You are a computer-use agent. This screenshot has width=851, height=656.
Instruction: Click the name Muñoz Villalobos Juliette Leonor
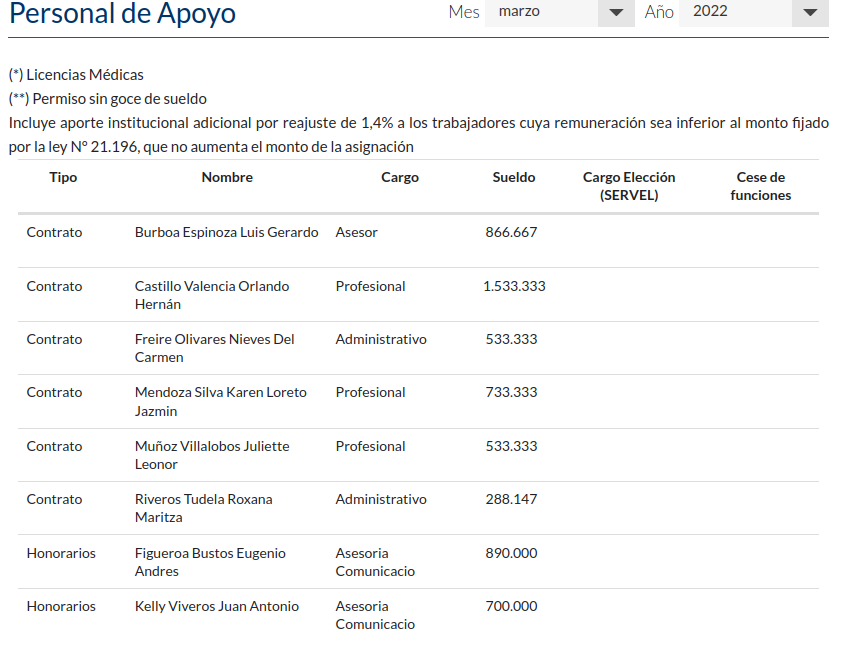(212, 455)
